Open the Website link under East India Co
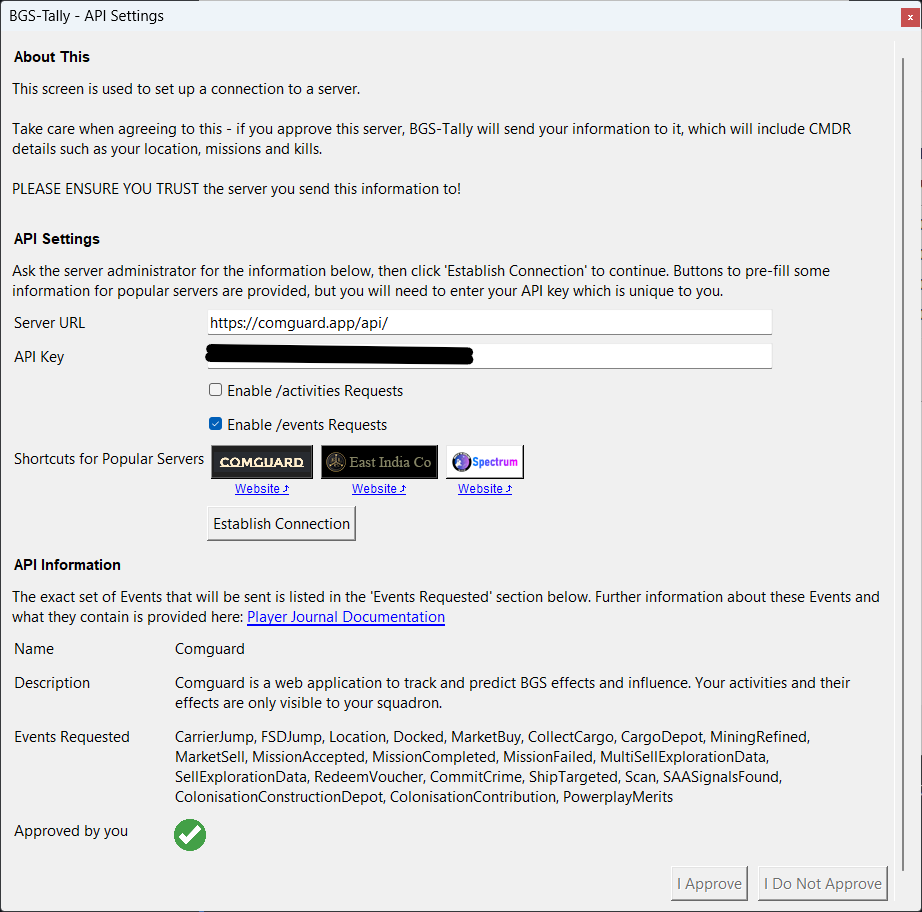The width and height of the screenshot is (922, 912). [x=379, y=489]
